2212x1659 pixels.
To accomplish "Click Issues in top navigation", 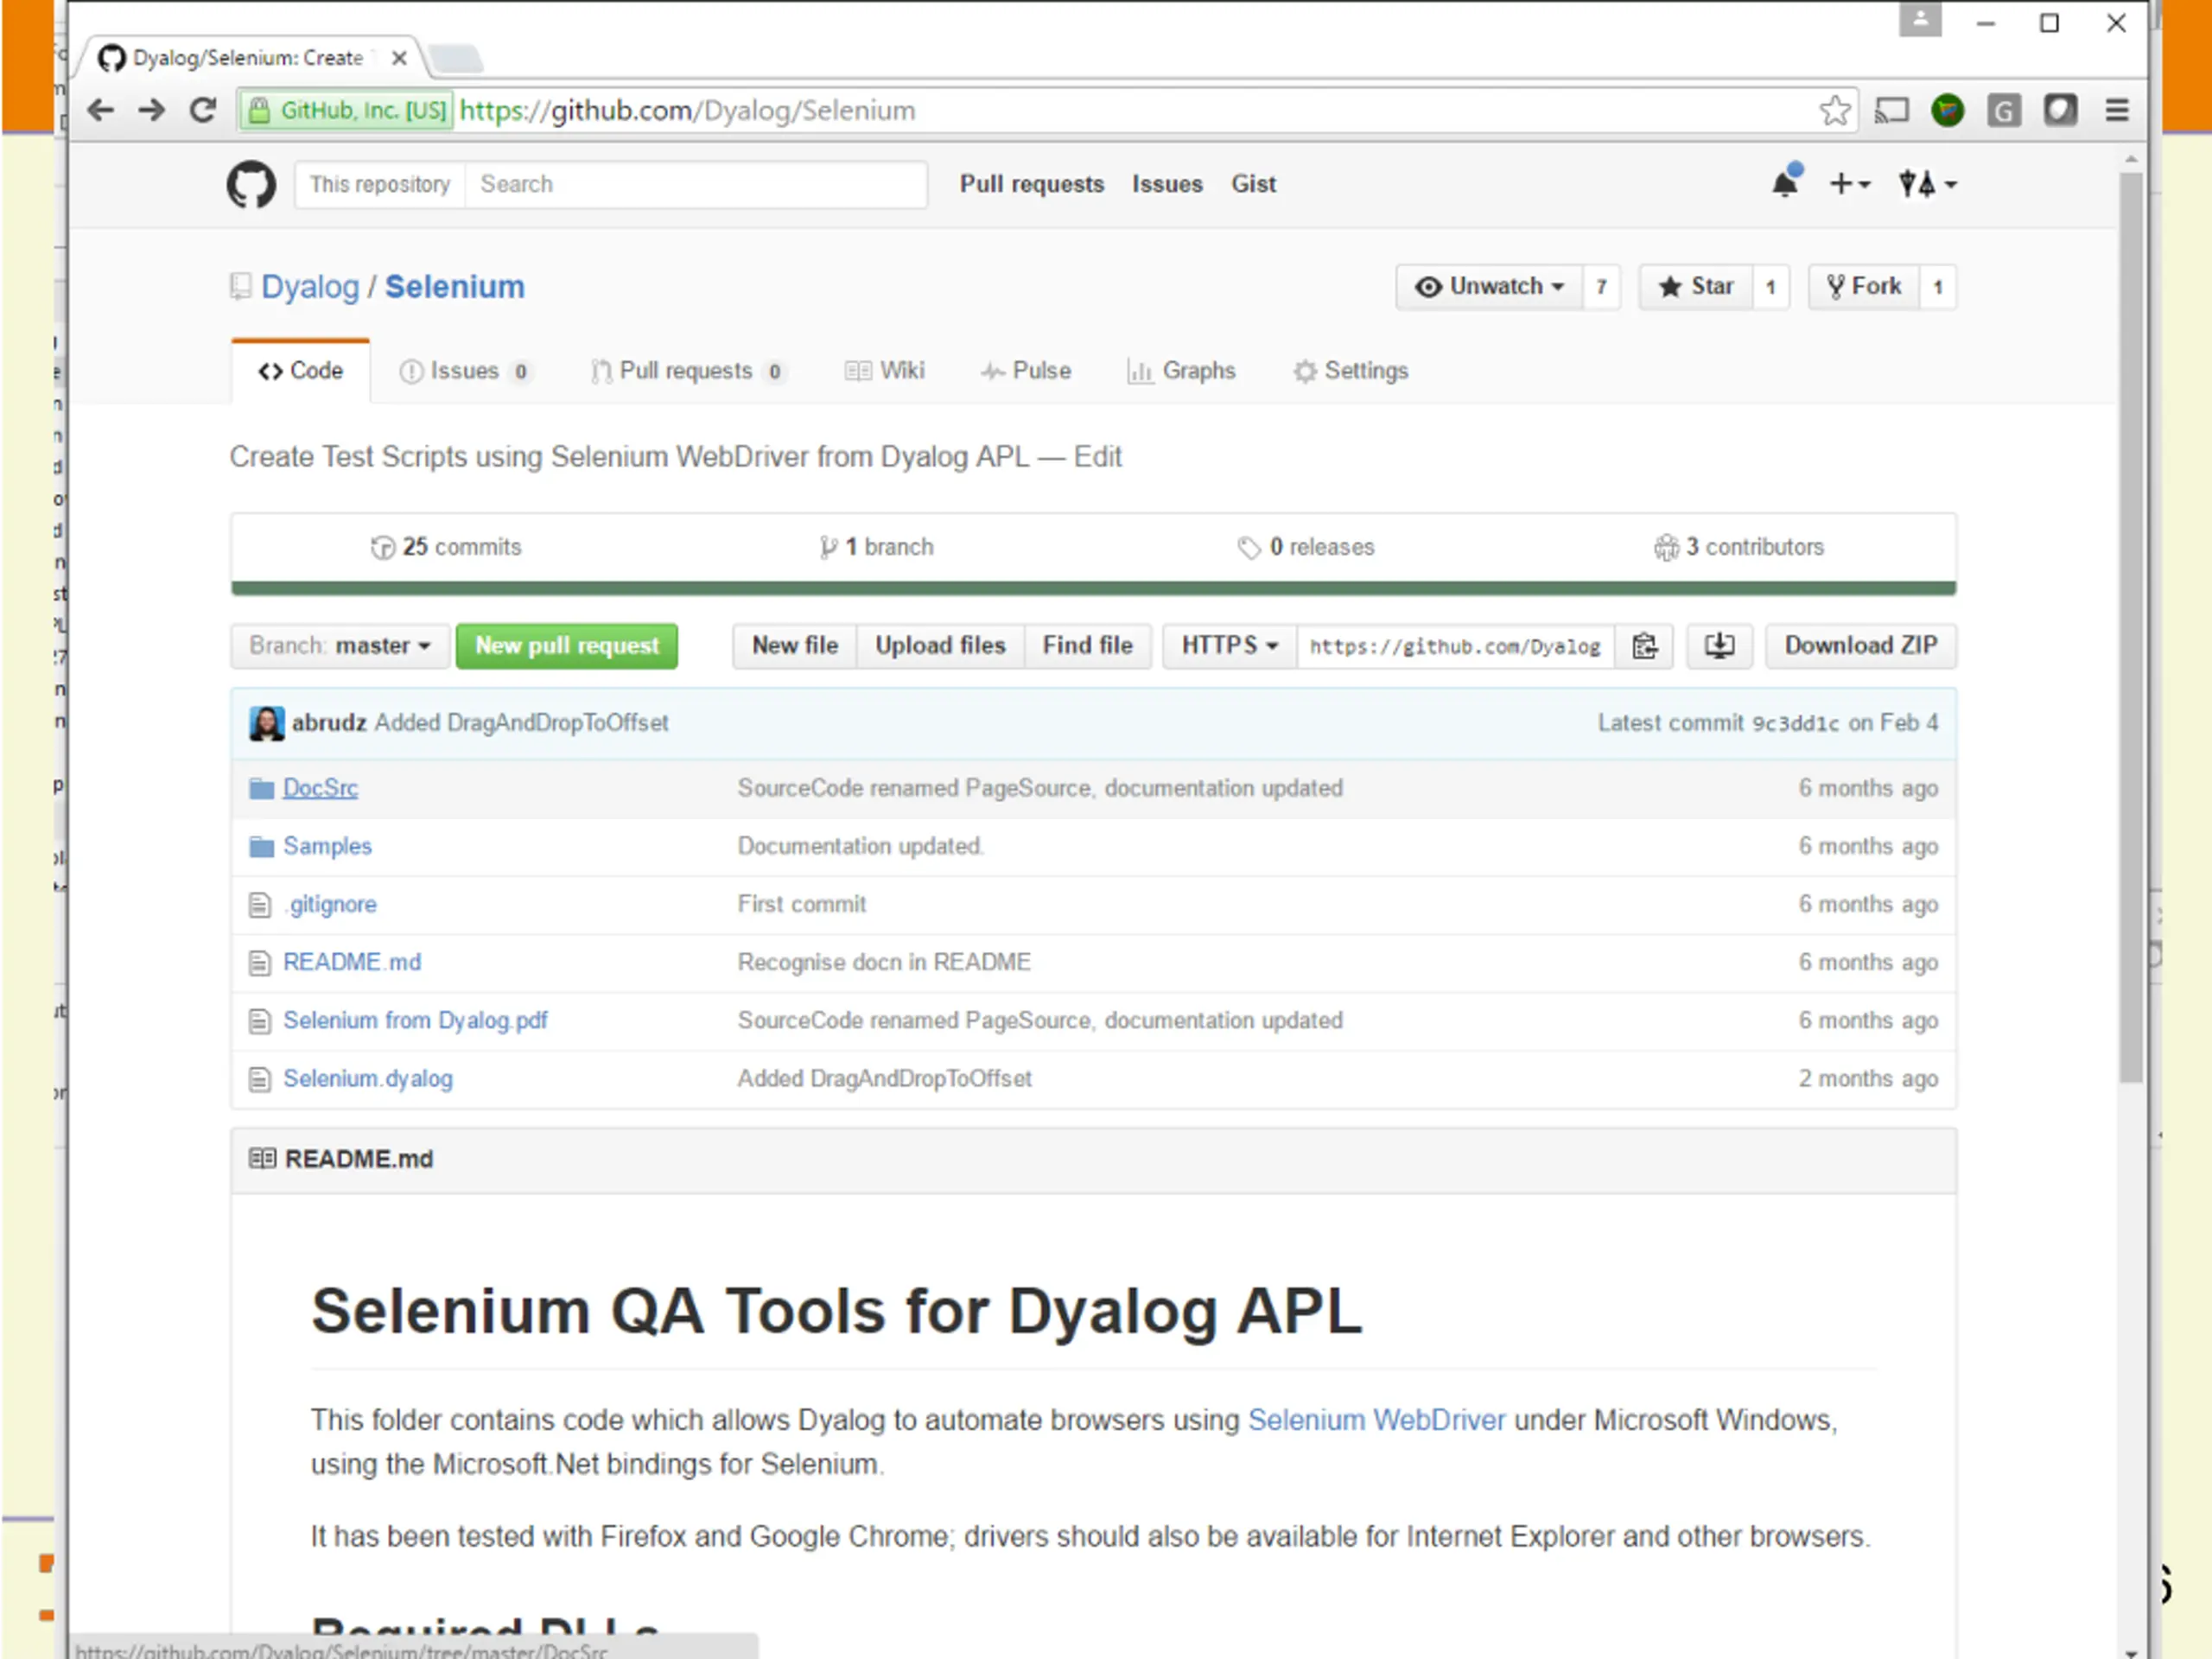I will coord(1167,184).
